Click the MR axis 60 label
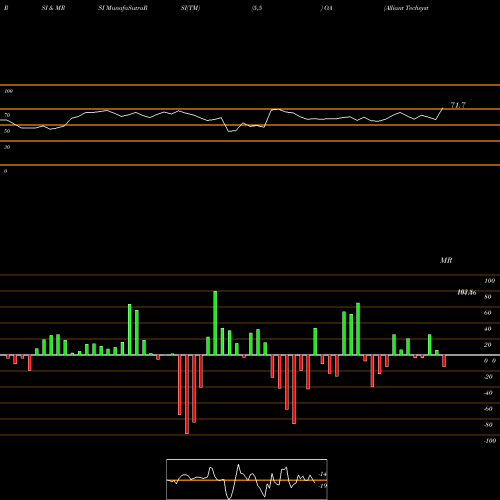The height and width of the screenshot is (500, 500). (x=488, y=313)
